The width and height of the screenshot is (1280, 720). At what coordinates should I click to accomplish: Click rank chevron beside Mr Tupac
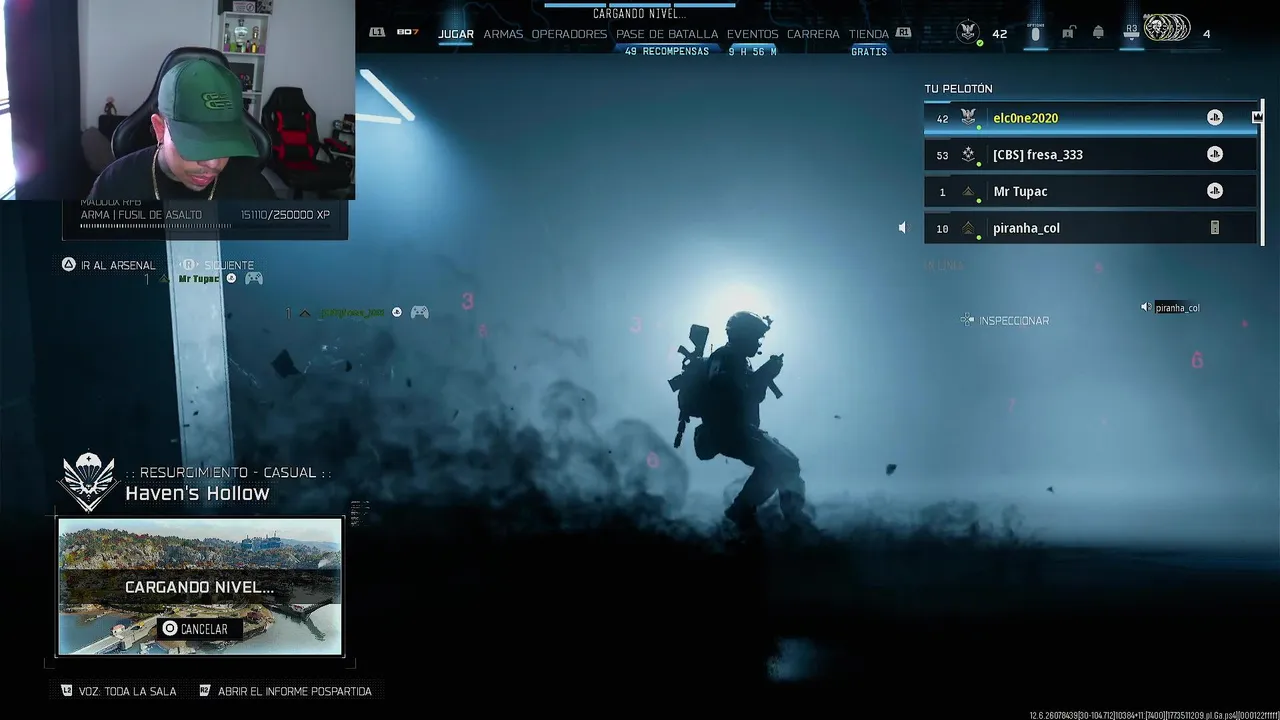pyautogui.click(x=968, y=191)
